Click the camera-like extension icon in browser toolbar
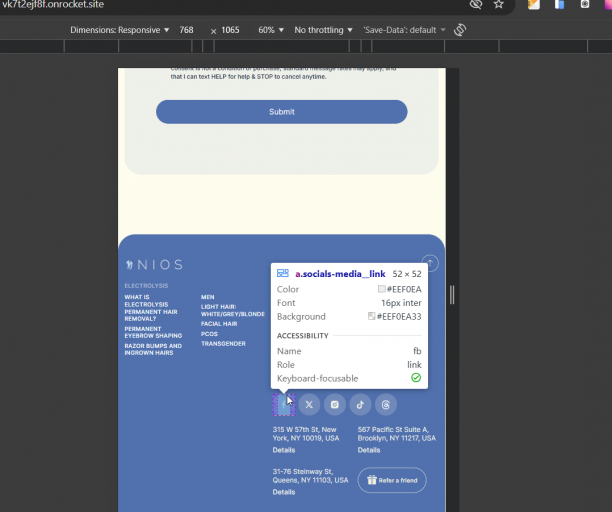The height and width of the screenshot is (512, 612). pyautogui.click(x=585, y=4)
